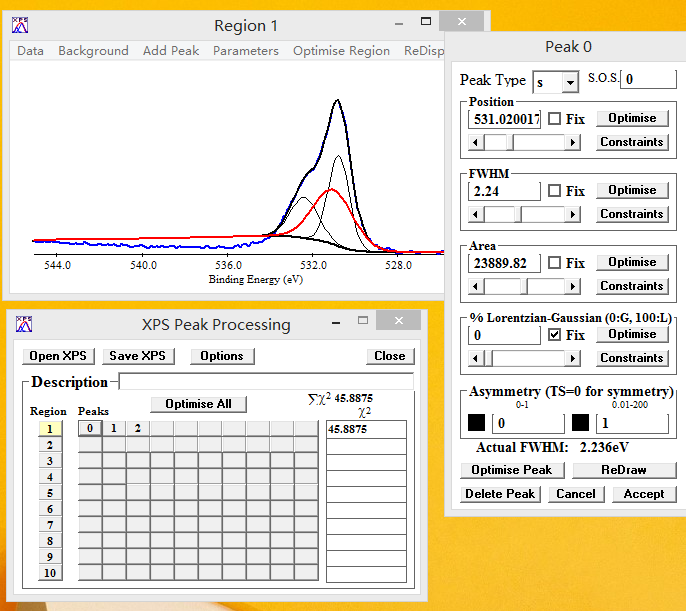686x611 pixels.
Task: Enable Fix checkbox for Area
Action: (554, 262)
